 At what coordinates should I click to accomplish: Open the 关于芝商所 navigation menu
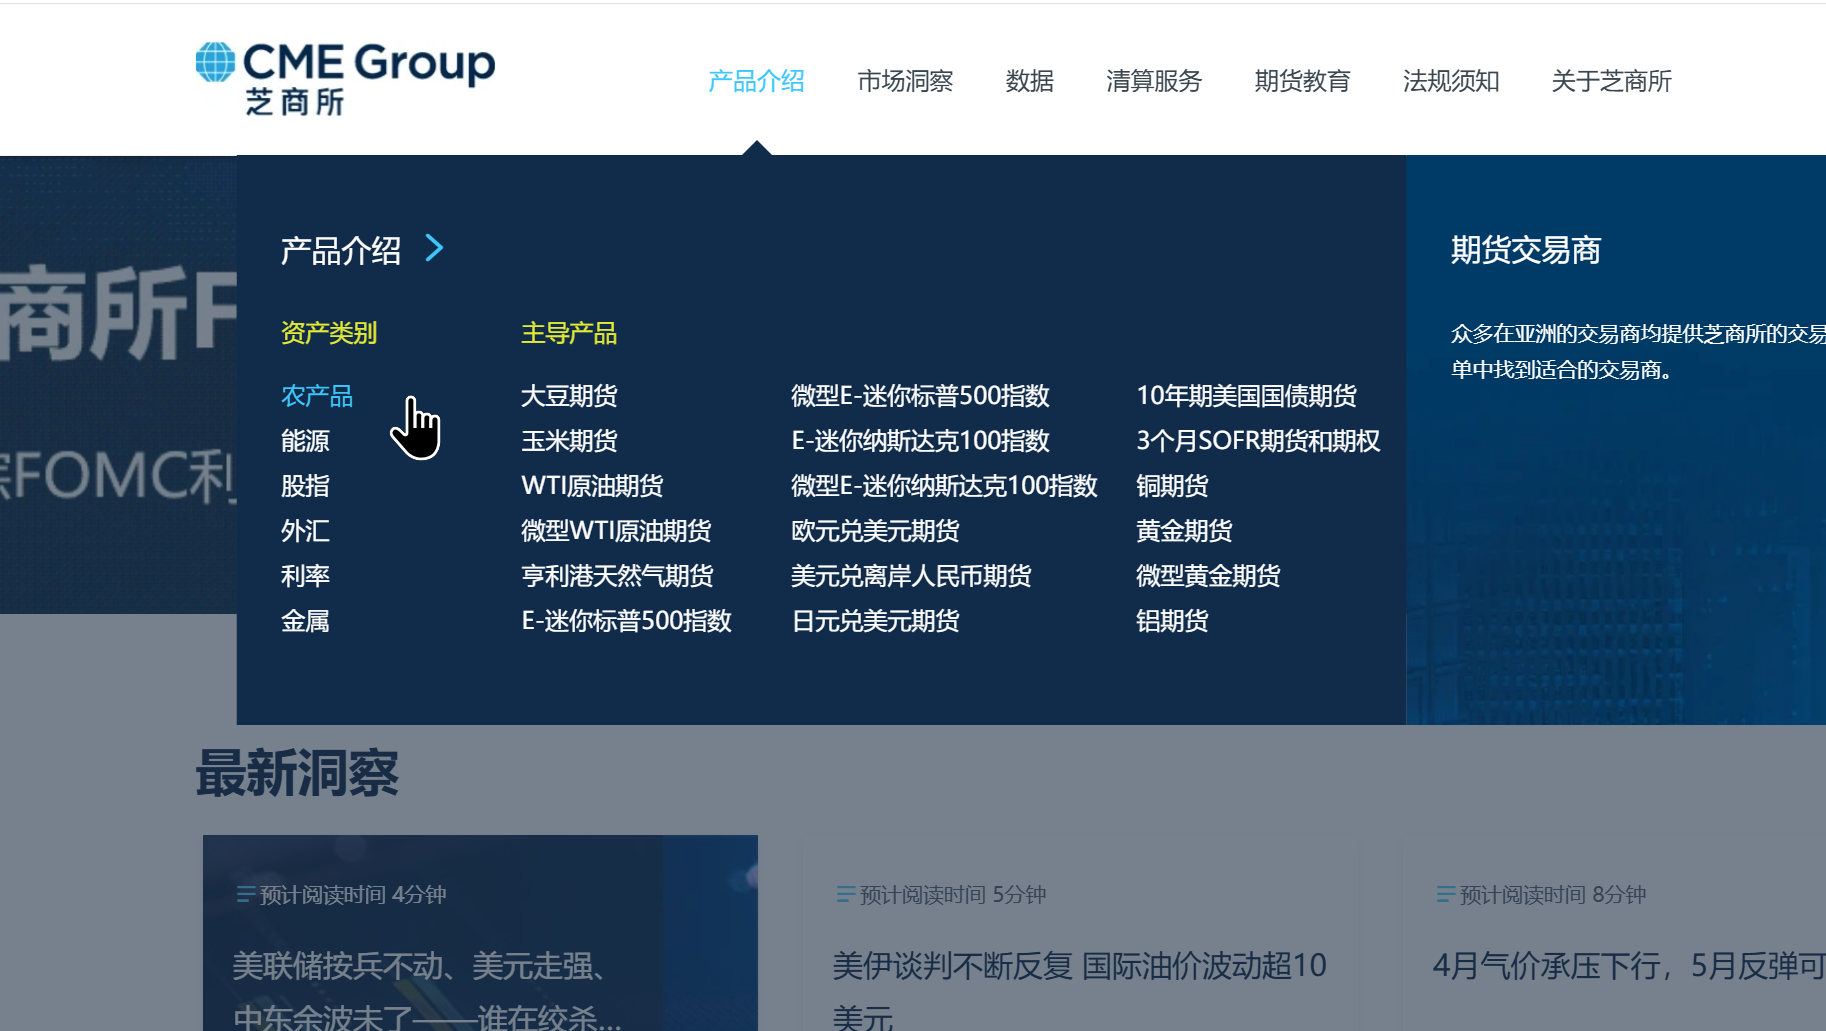pos(1611,81)
